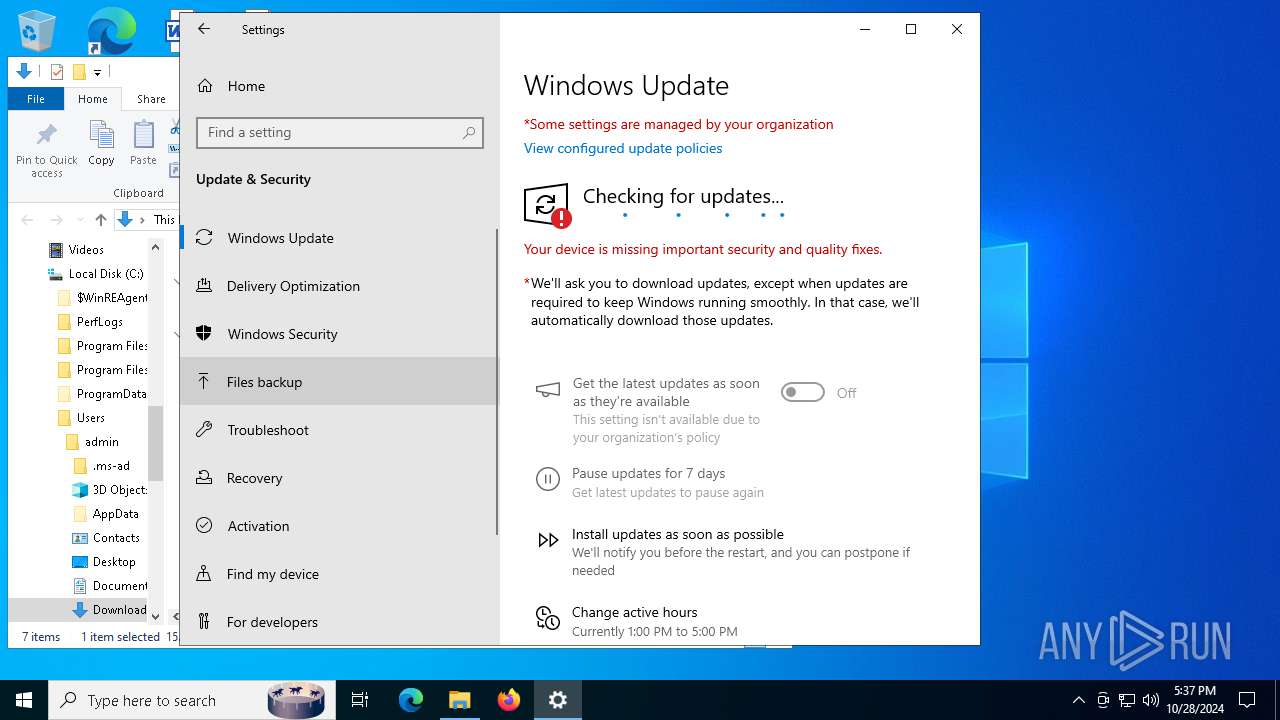1280x720 pixels.
Task: Select Windows Update in the sidebar
Action: click(340, 238)
